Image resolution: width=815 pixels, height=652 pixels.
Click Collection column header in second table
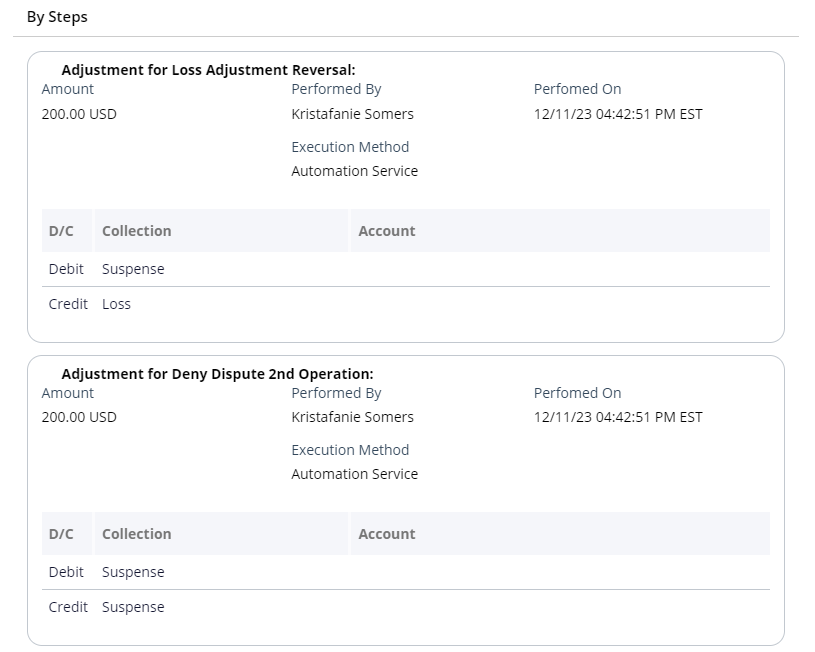pos(221,534)
